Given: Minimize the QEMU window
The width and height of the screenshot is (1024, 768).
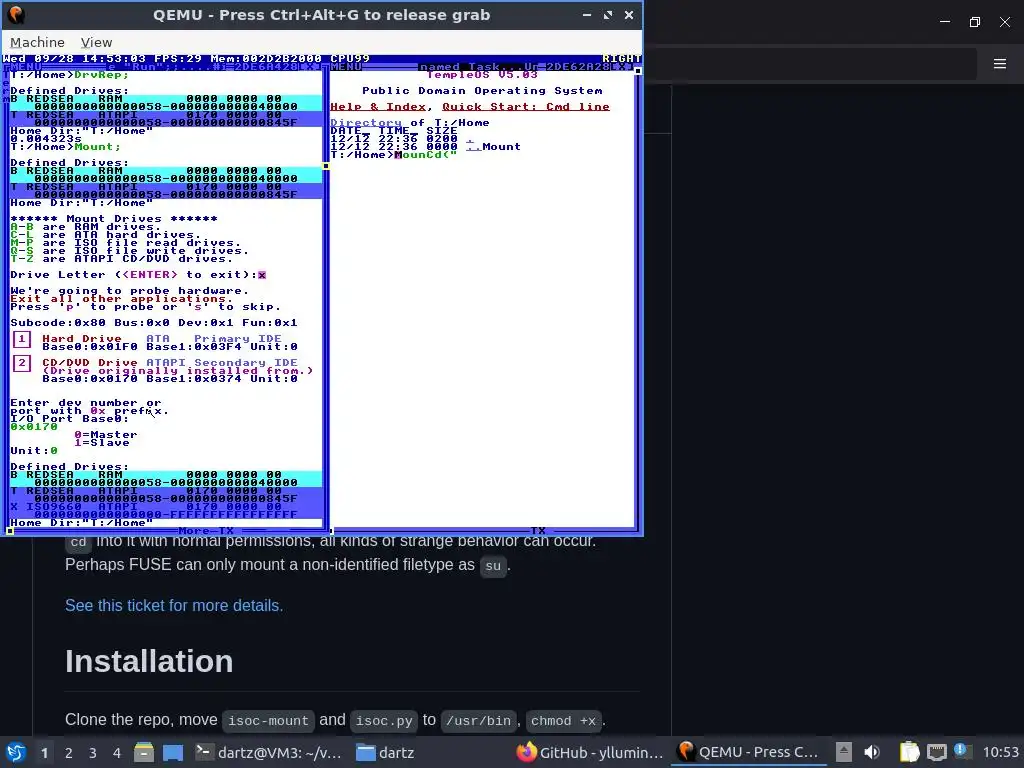Looking at the screenshot, I should [586, 14].
